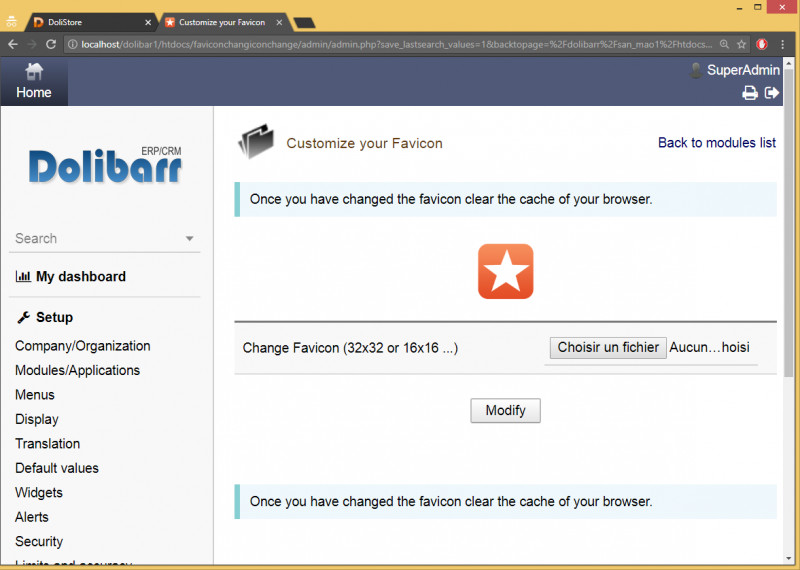Viewport: 800px width, 570px height.
Task: Open the Widgets setup page
Action: (39, 493)
